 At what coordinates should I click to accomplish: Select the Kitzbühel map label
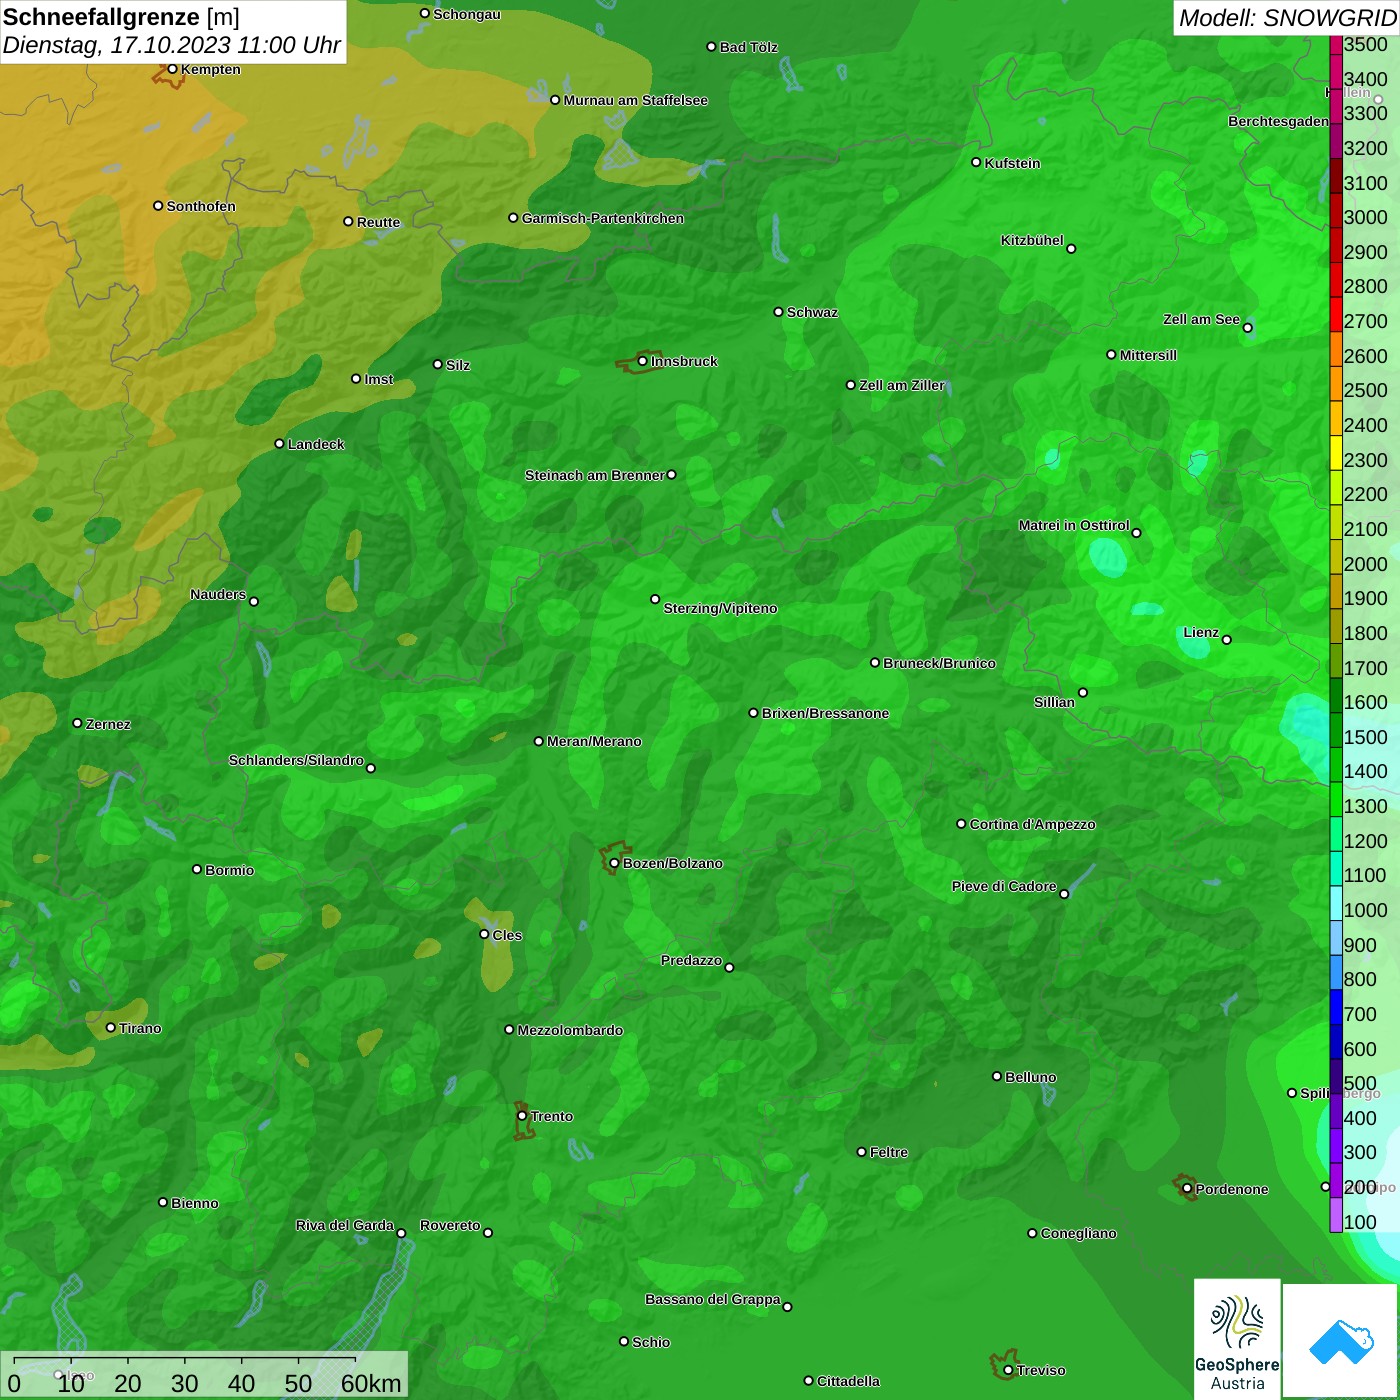pos(1032,240)
